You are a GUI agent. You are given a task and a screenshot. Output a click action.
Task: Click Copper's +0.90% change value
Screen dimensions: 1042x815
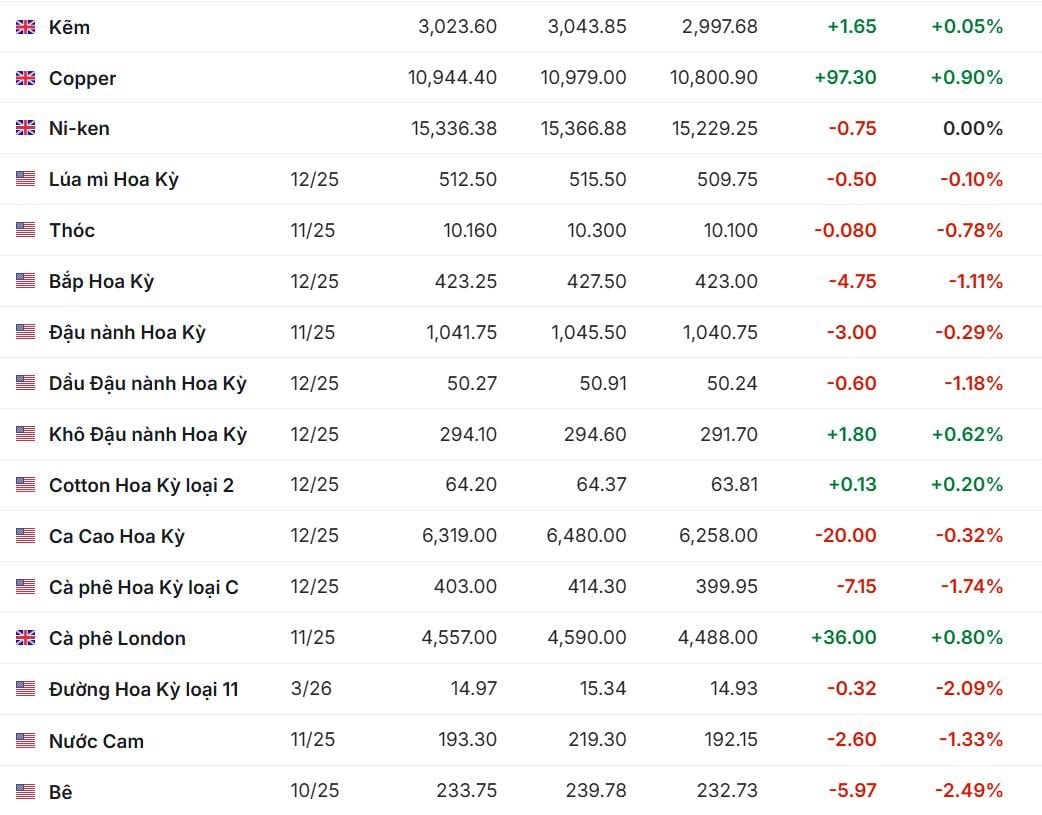pyautogui.click(x=966, y=78)
